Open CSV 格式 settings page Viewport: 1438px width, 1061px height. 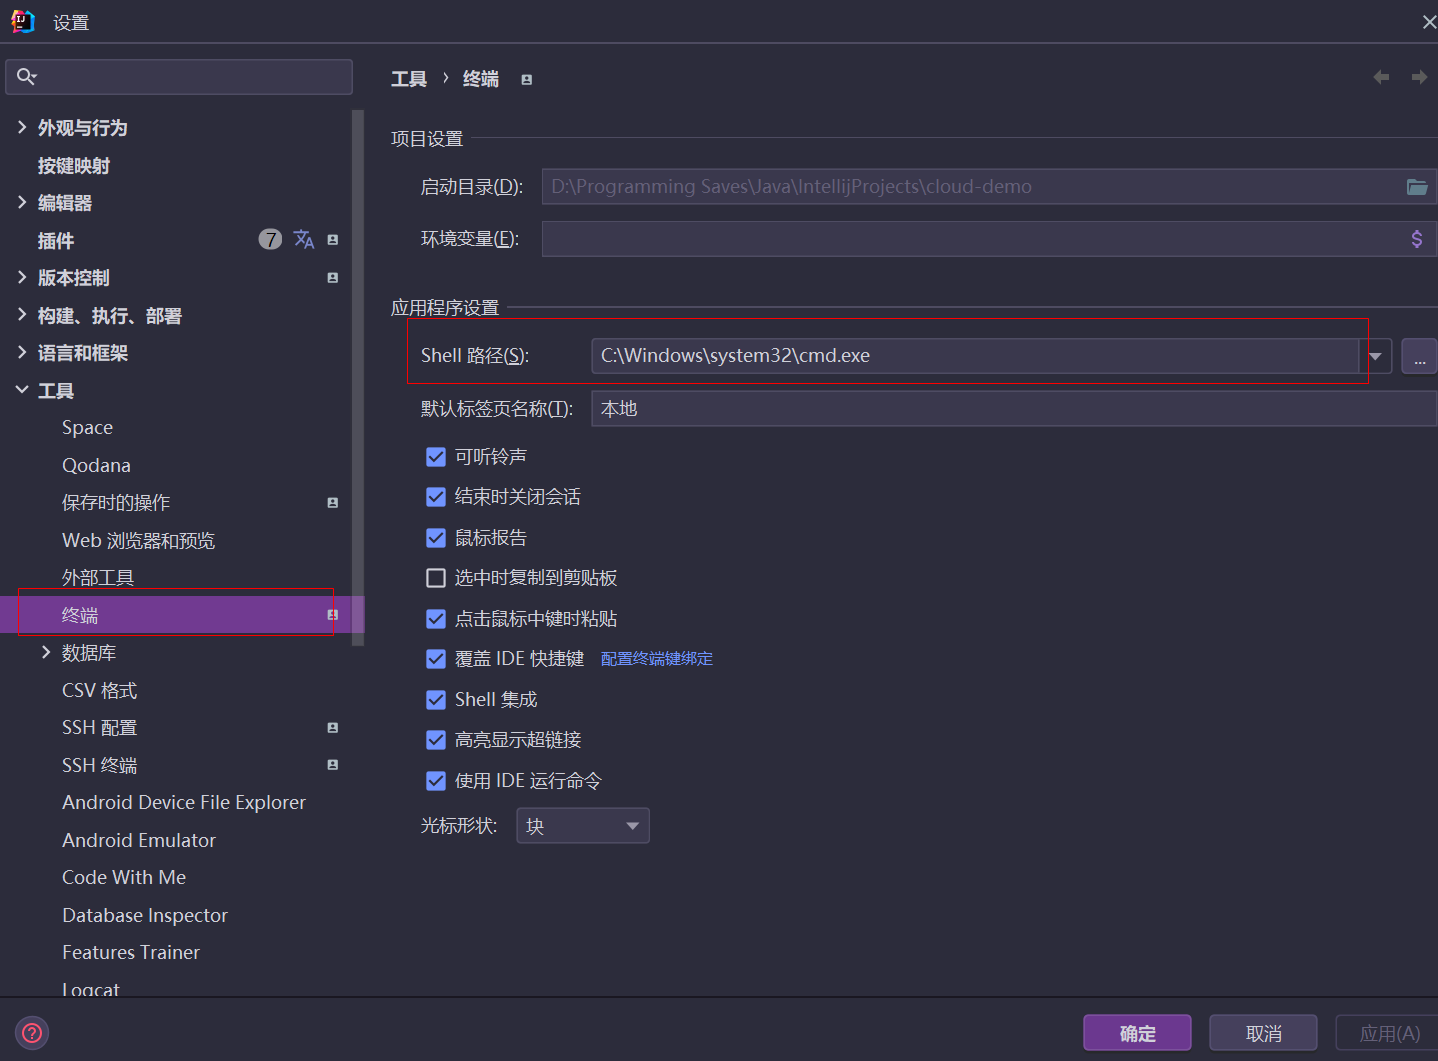click(99, 690)
